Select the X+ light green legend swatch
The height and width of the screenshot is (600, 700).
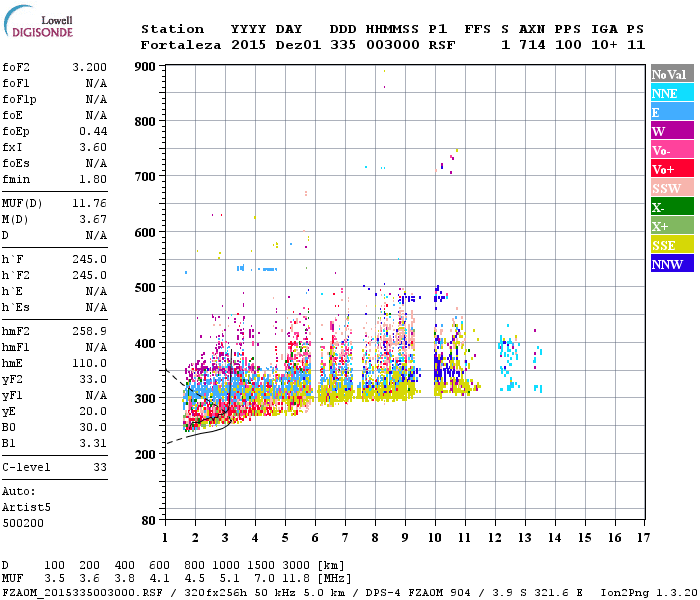[672, 225]
